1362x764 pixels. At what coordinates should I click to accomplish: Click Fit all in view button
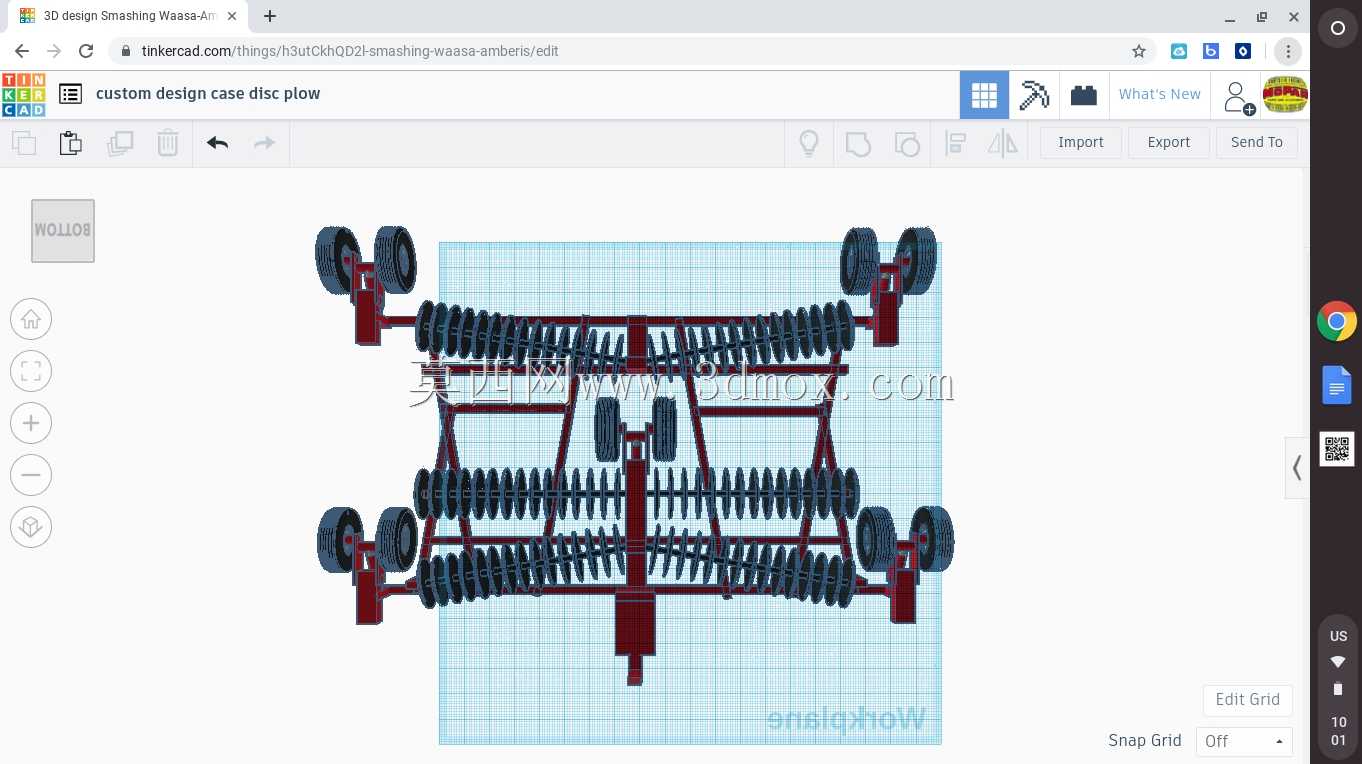(31, 371)
